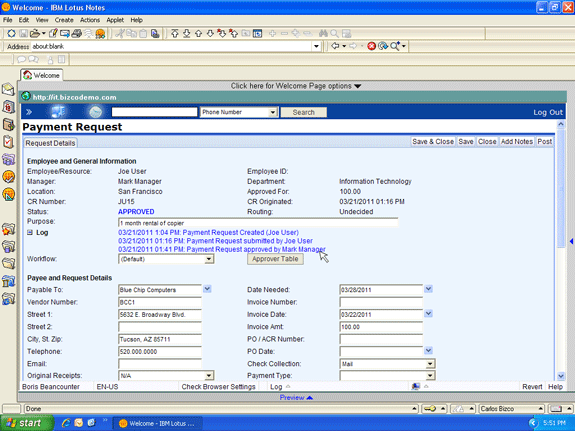Screen dimensions: 575x431
Task: Open the File menu
Action: [x=8, y=20]
